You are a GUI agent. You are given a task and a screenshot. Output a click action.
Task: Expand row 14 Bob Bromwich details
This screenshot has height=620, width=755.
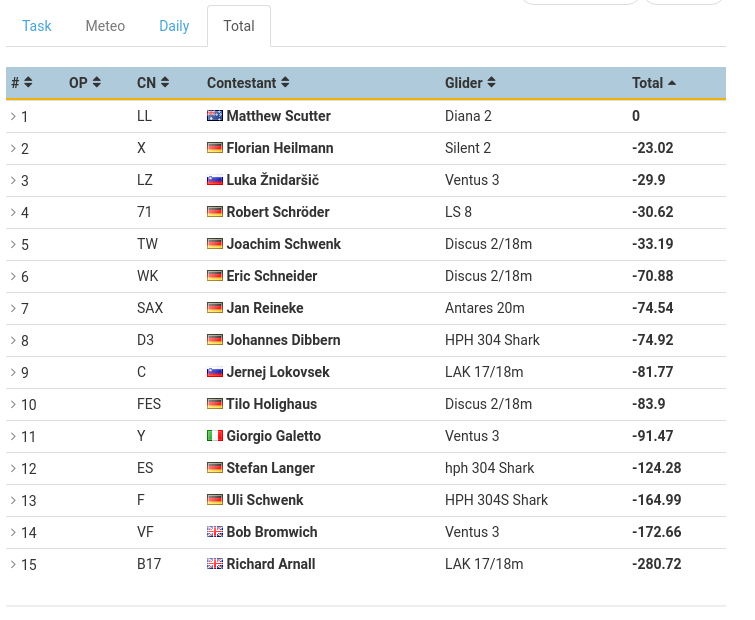click(13, 532)
